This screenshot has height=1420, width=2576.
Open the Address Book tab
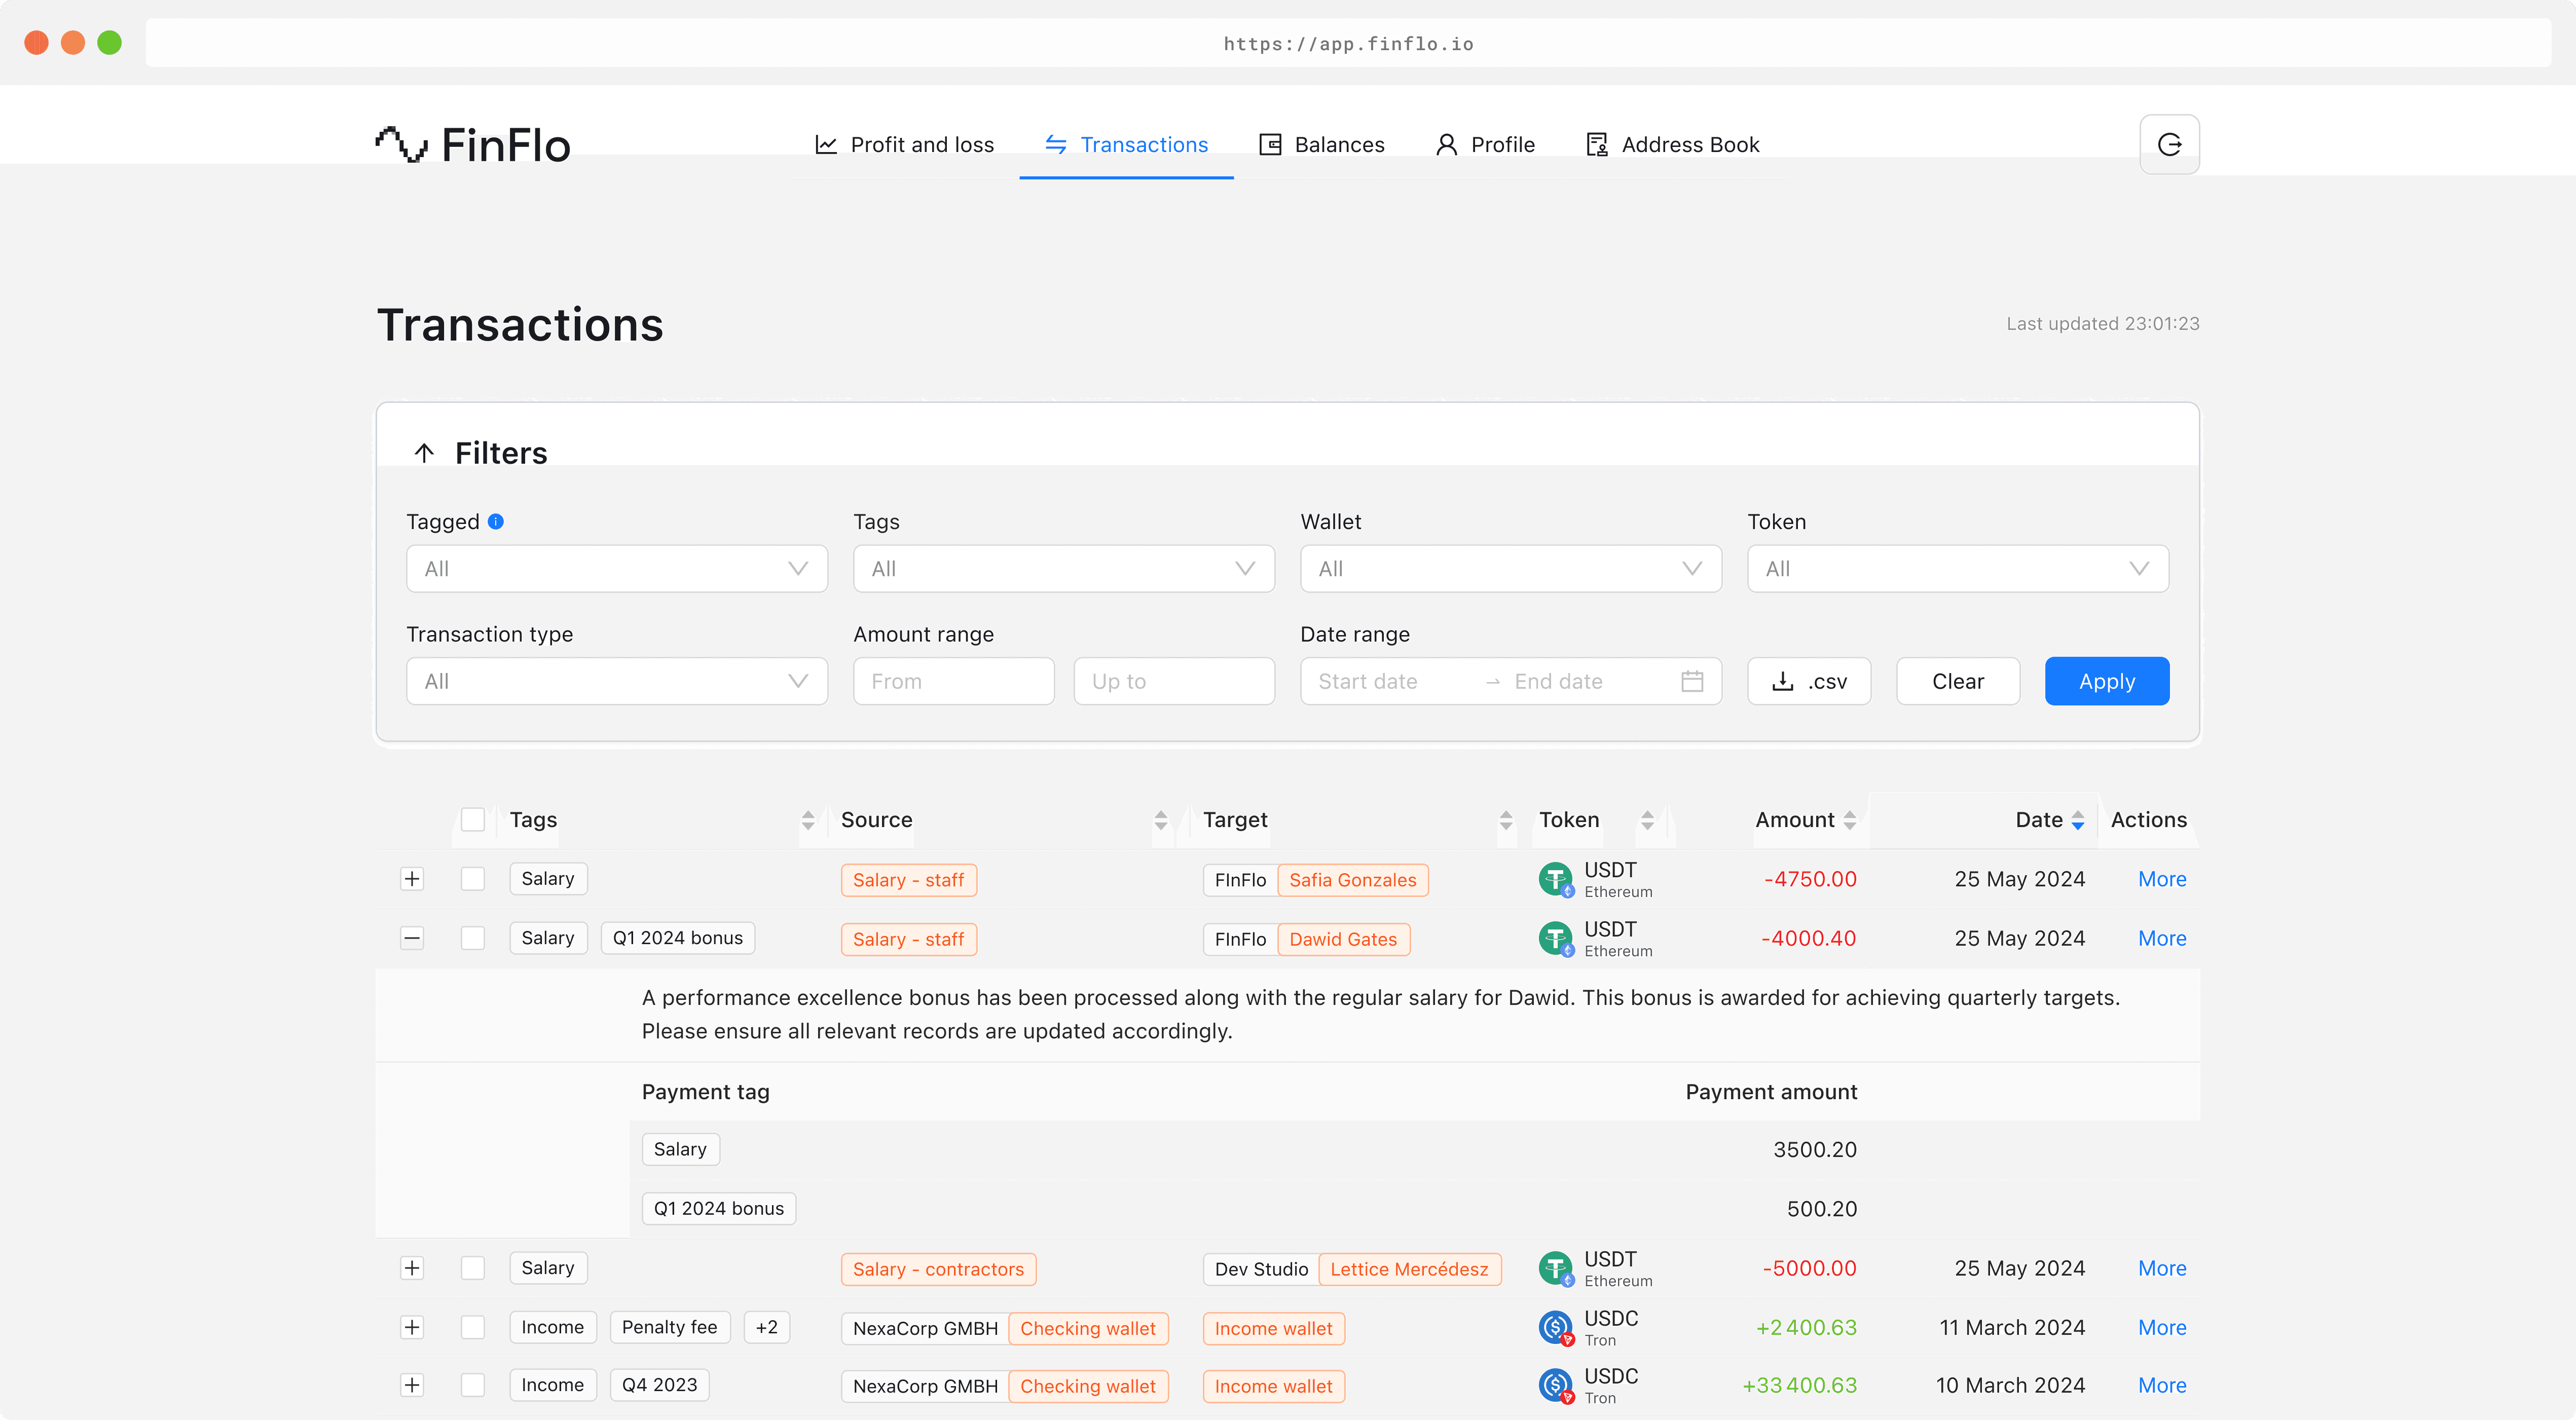tap(1672, 145)
